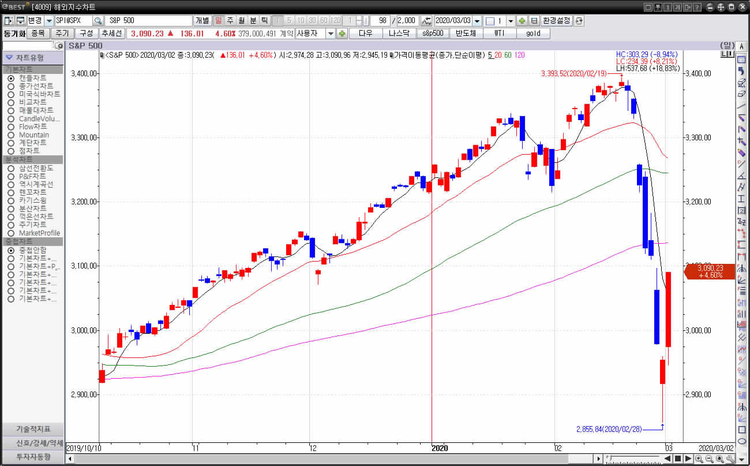Click the 나스닥 index button
The width and height of the screenshot is (750, 466).
(399, 33)
